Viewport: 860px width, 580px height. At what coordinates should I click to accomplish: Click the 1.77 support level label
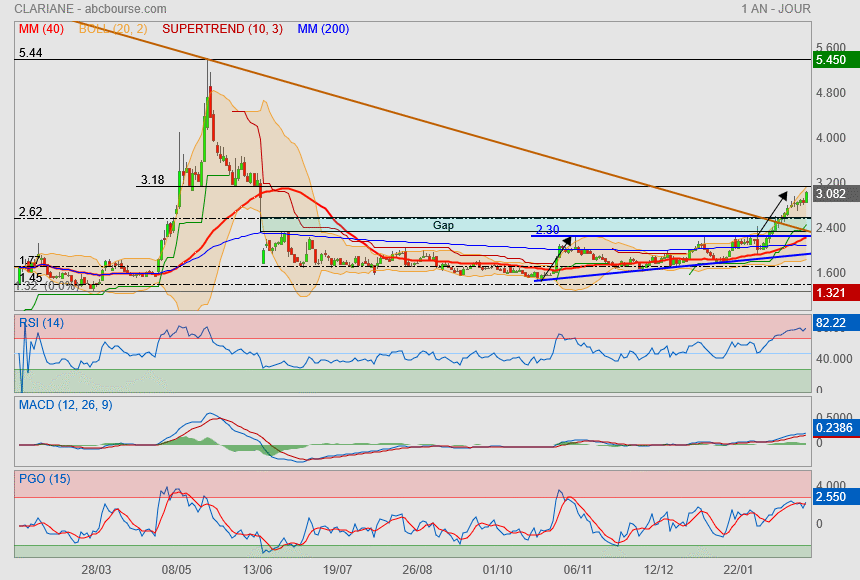coord(30,261)
